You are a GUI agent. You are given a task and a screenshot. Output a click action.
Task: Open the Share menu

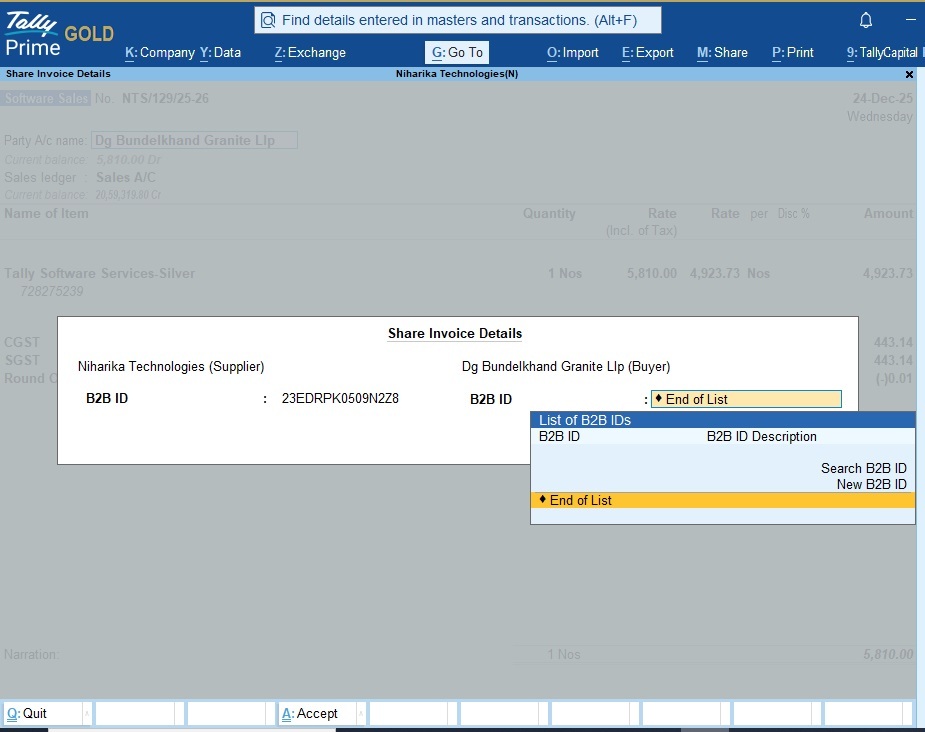tap(722, 52)
